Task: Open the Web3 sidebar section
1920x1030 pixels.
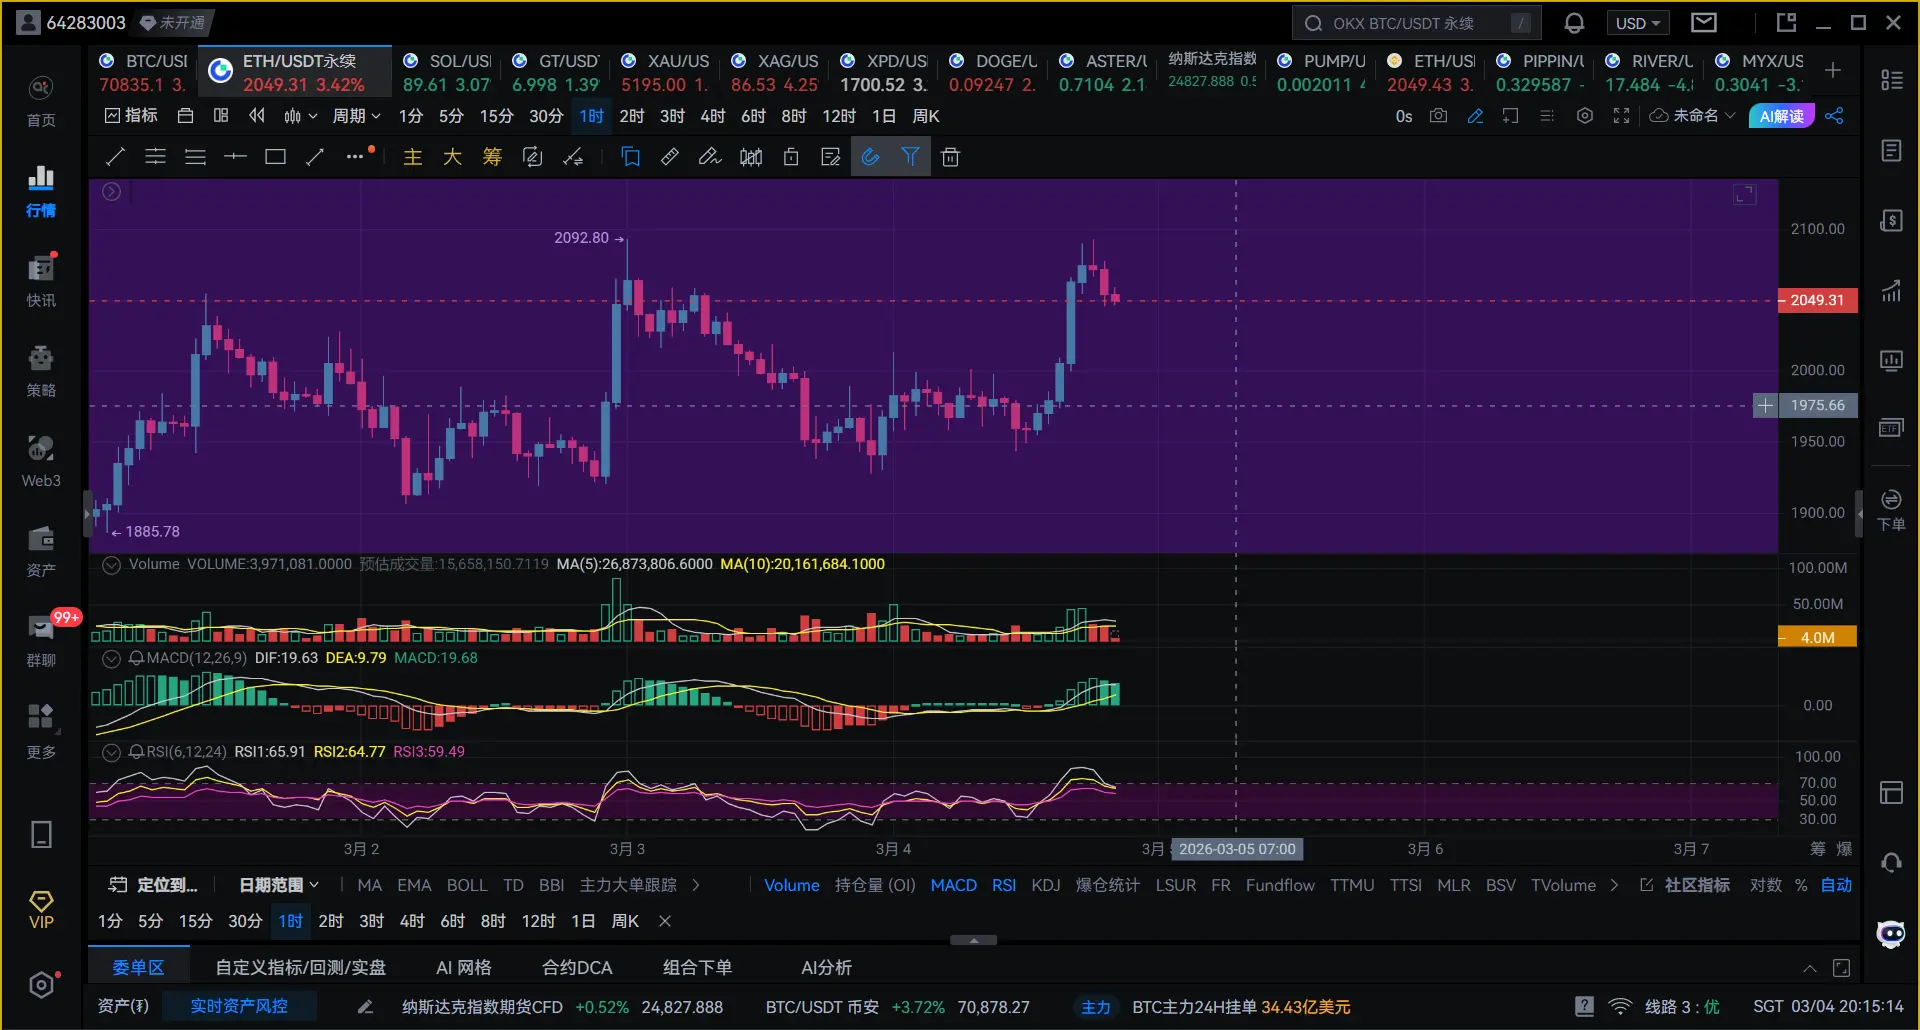Action: coord(41,461)
